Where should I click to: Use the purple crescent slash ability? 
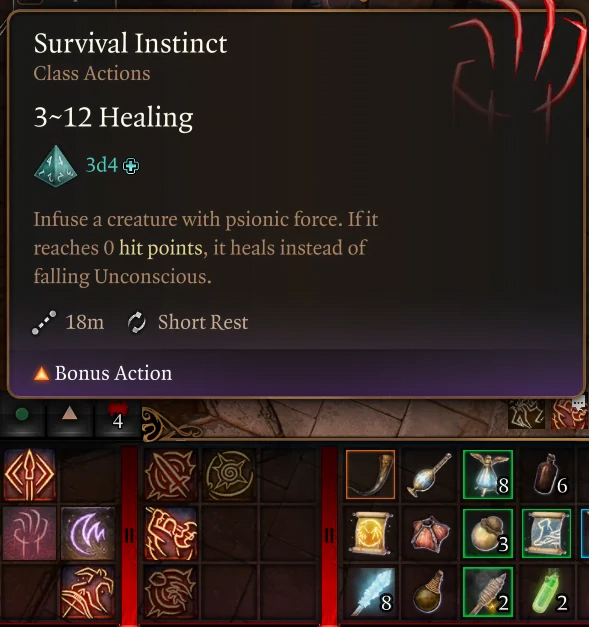[88, 533]
